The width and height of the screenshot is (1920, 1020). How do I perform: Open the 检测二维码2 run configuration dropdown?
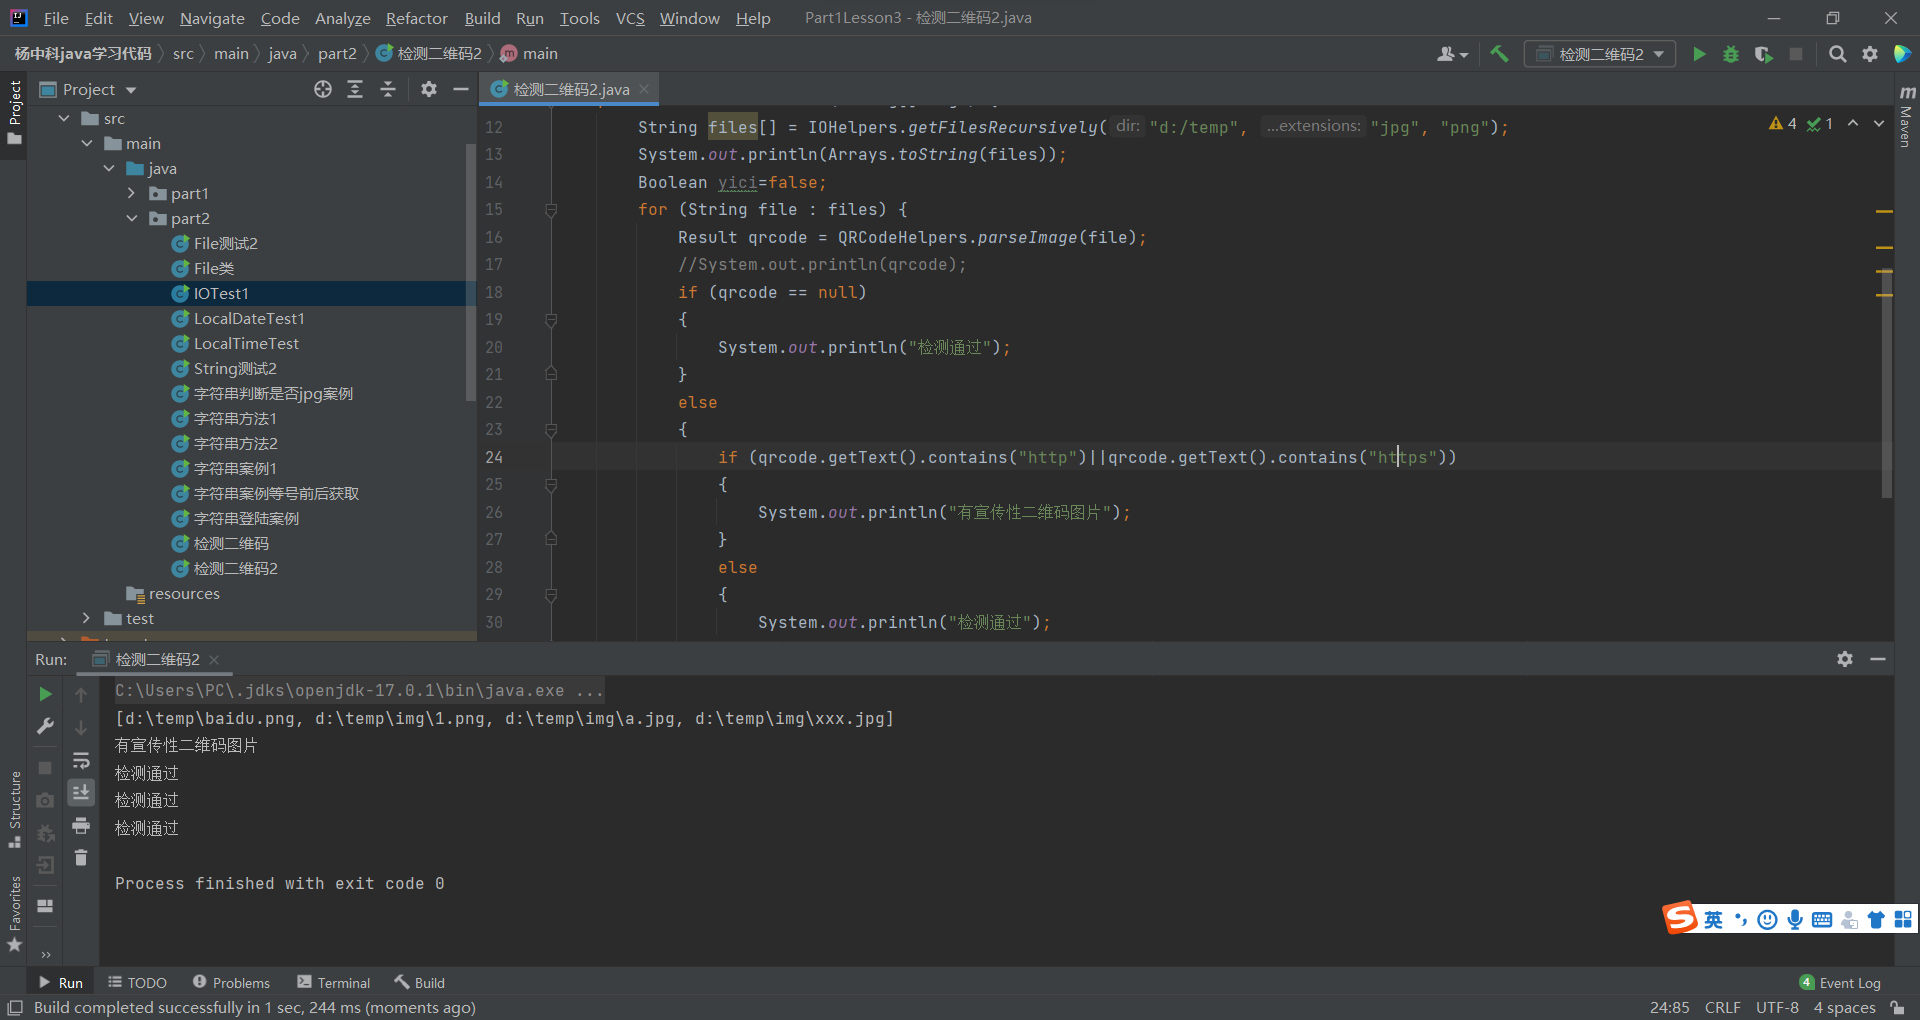(x=1600, y=54)
